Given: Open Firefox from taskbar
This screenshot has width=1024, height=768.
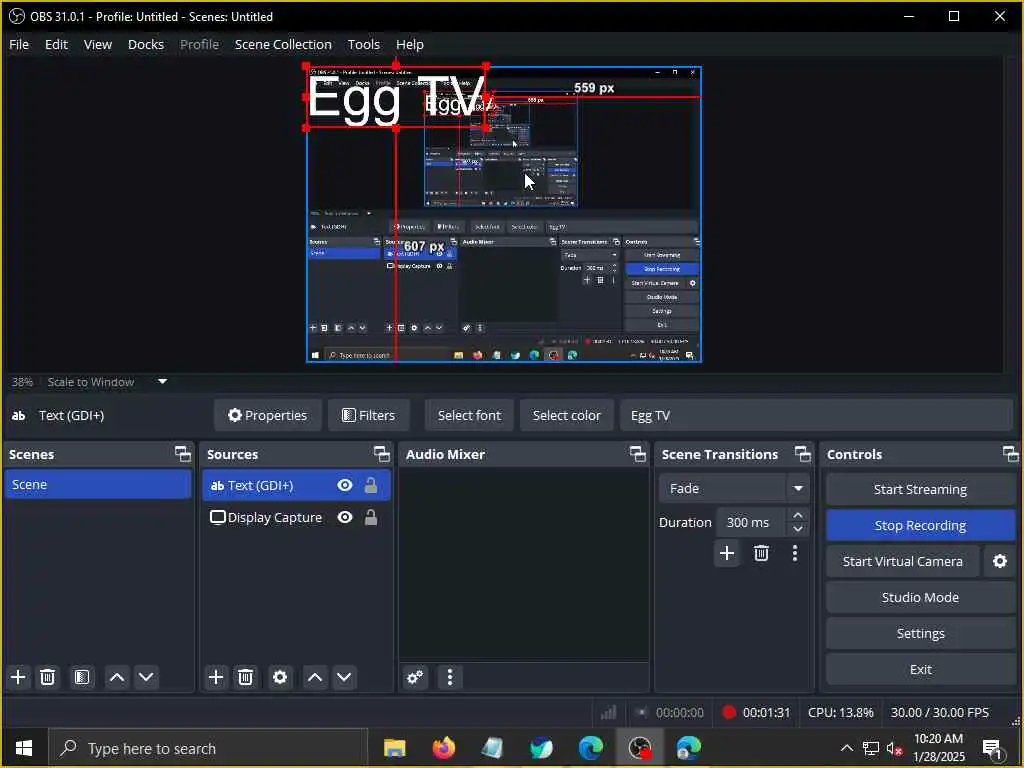Looking at the screenshot, I should coord(444,748).
